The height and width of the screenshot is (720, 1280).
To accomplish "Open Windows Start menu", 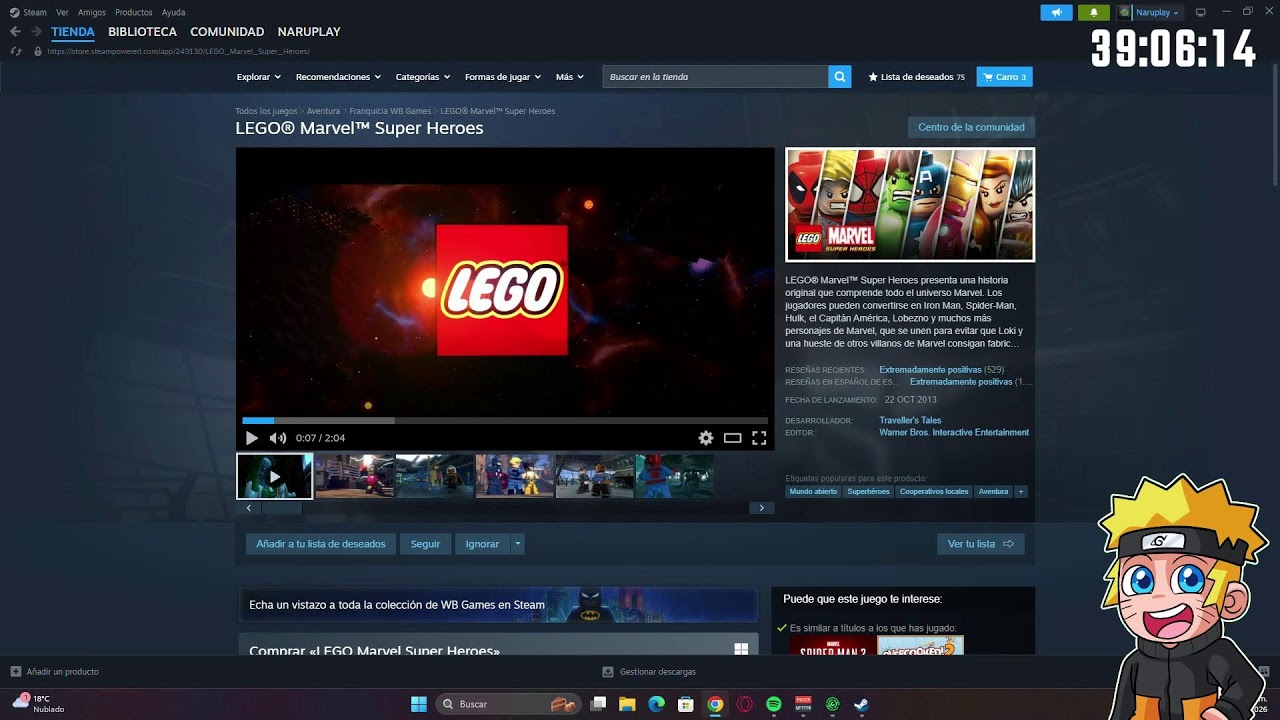I will pyautogui.click(x=419, y=704).
